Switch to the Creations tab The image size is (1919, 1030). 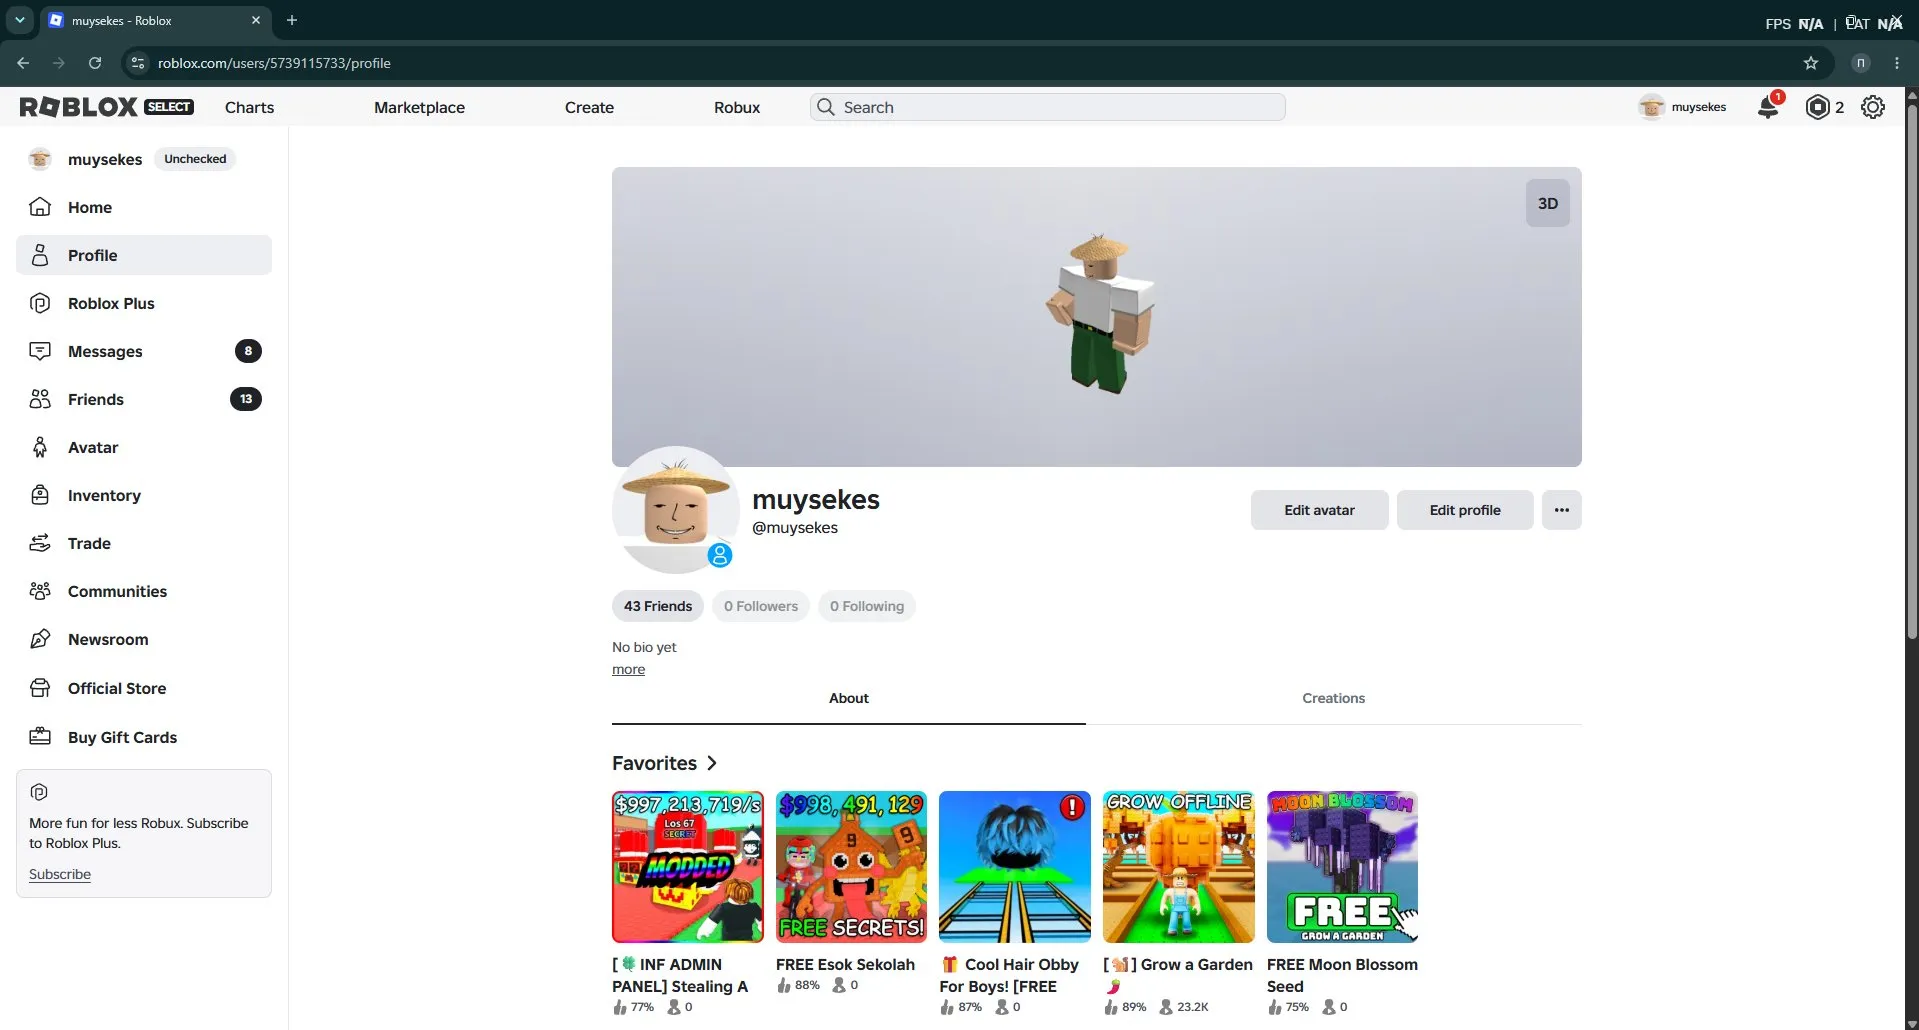click(x=1333, y=698)
